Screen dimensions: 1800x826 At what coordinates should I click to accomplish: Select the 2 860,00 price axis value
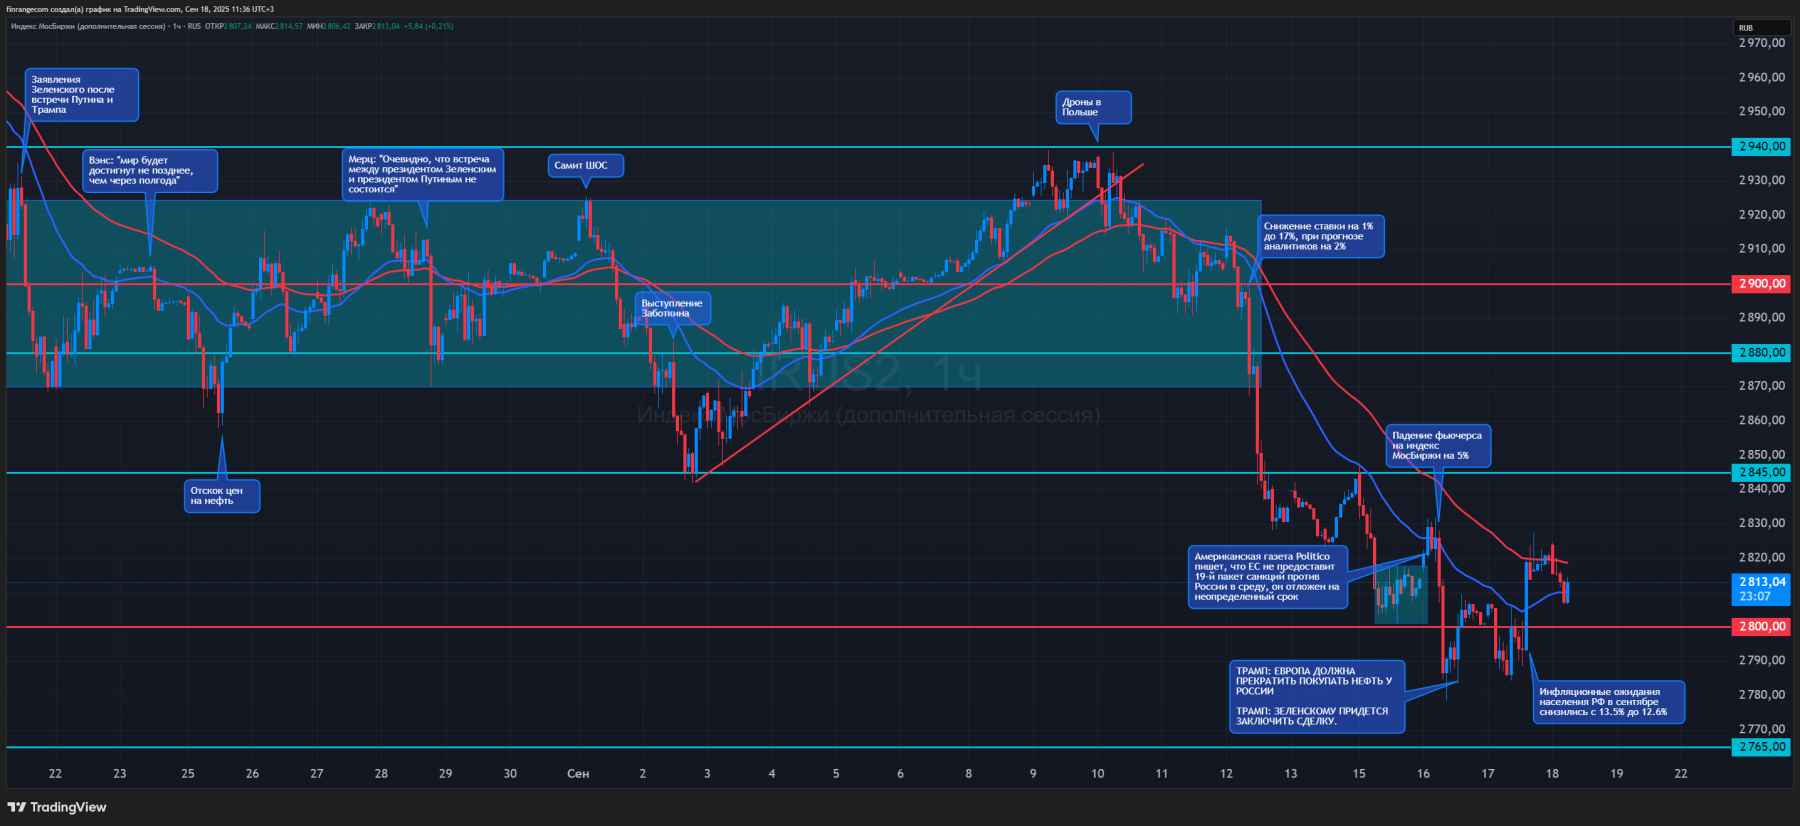(1762, 421)
